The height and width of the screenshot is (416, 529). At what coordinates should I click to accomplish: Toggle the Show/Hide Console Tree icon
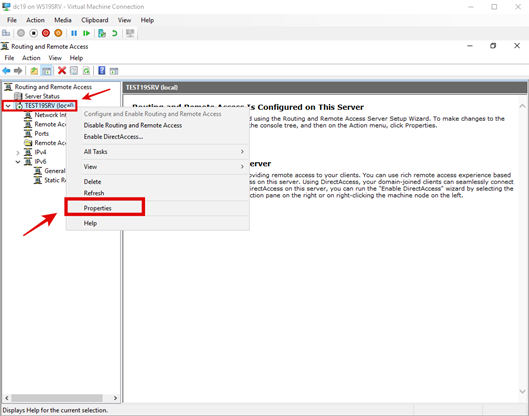click(46, 71)
